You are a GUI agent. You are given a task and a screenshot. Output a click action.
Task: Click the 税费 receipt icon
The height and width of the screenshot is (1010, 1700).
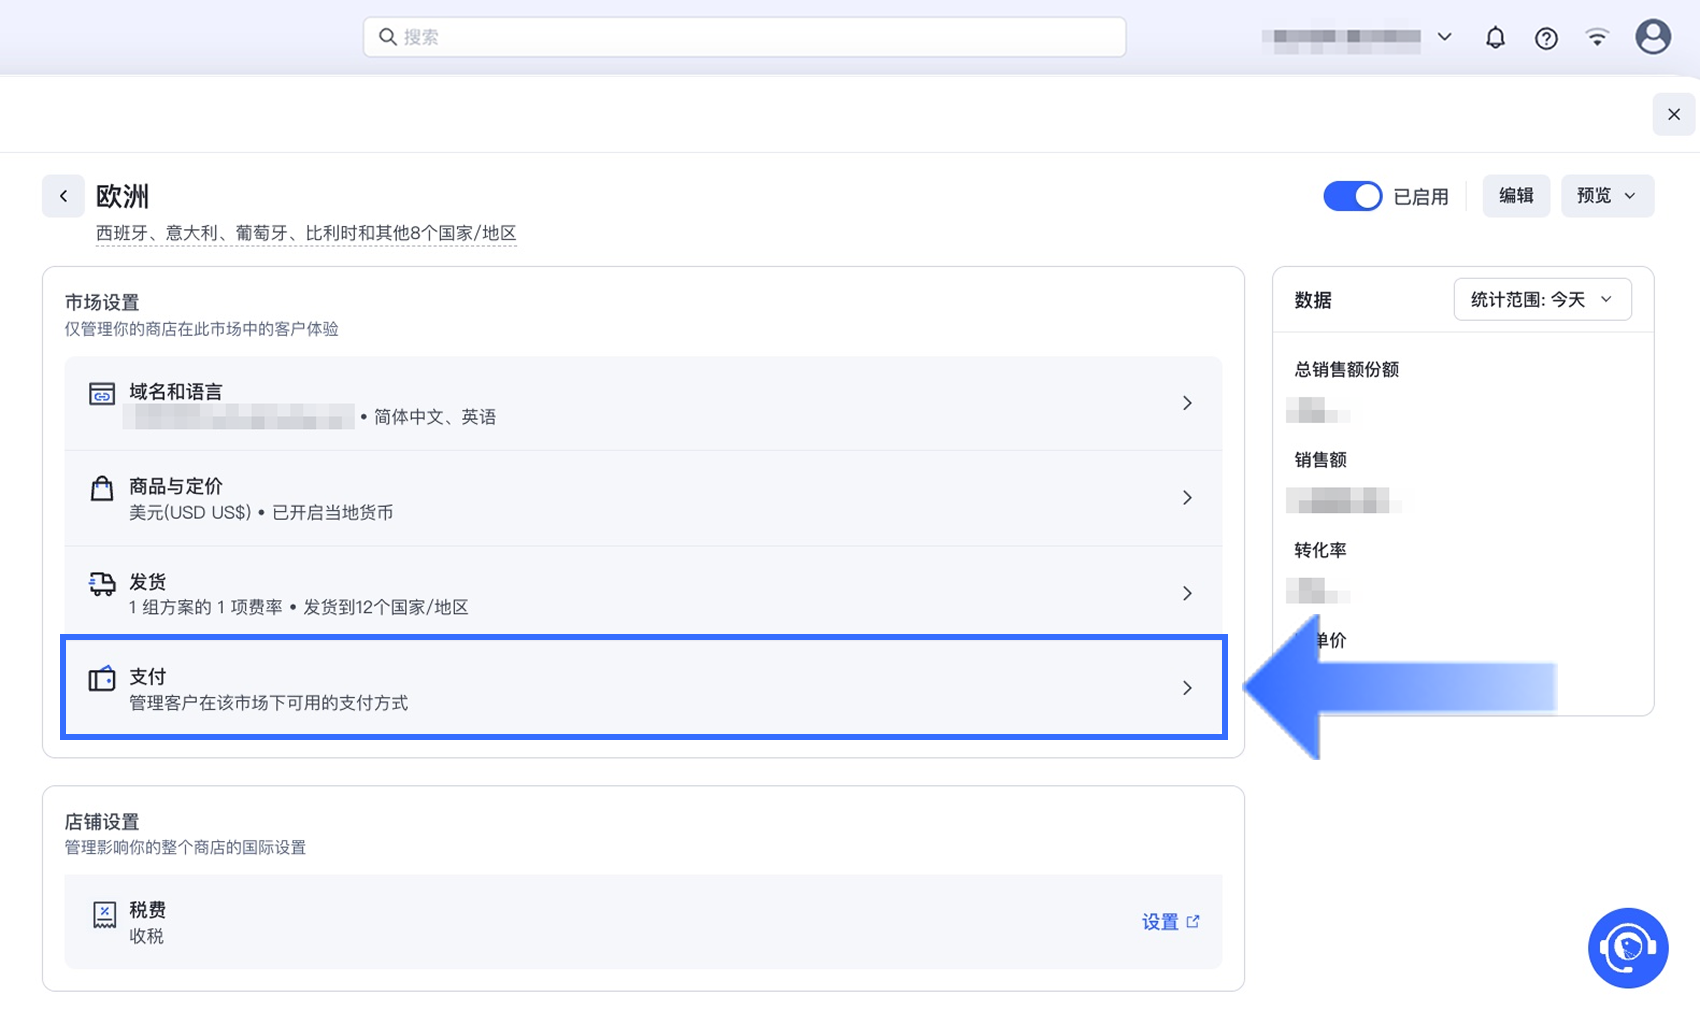click(x=104, y=914)
